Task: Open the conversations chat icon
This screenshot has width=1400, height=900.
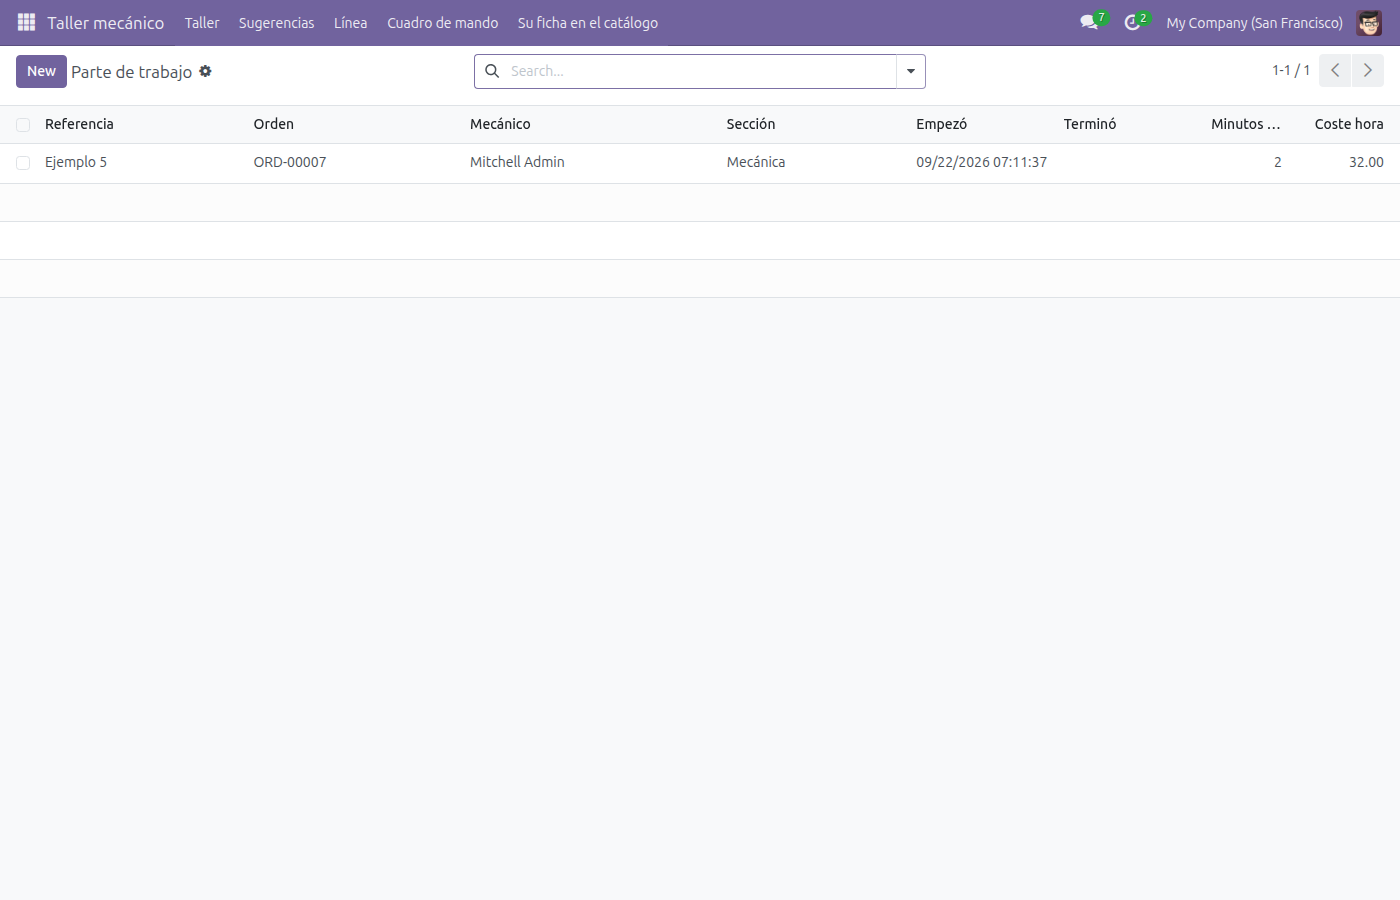Action: coord(1089,22)
